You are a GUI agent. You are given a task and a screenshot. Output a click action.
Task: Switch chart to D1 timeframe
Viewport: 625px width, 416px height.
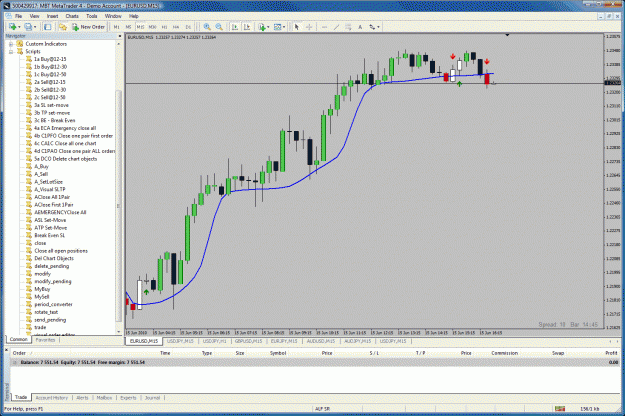click(188, 27)
